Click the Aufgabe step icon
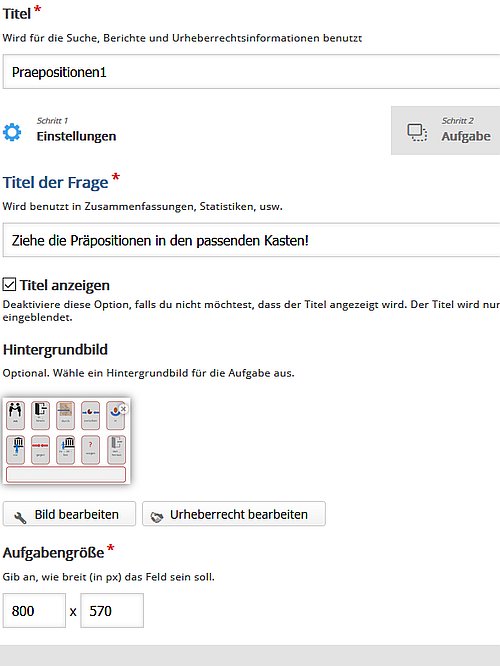The image size is (500, 666). pyautogui.click(x=417, y=132)
